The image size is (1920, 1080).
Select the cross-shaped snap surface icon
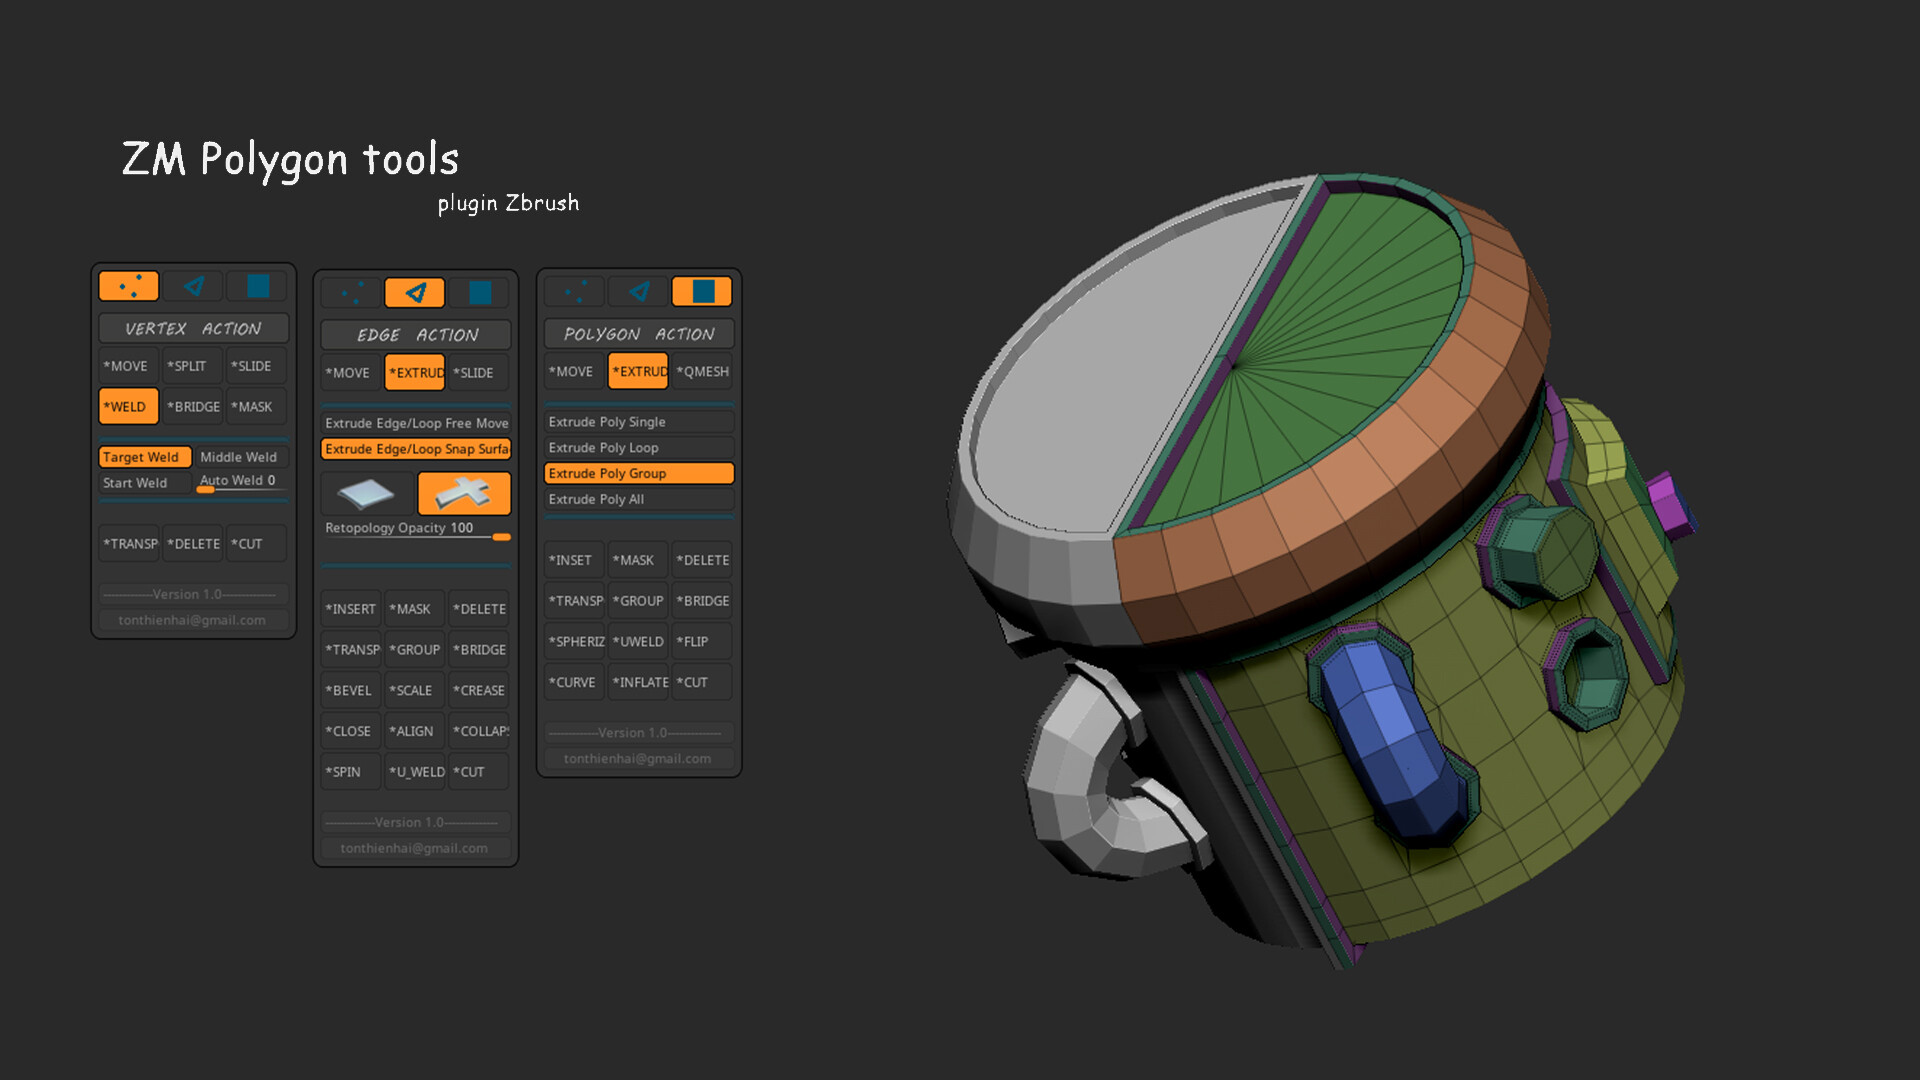tap(464, 492)
